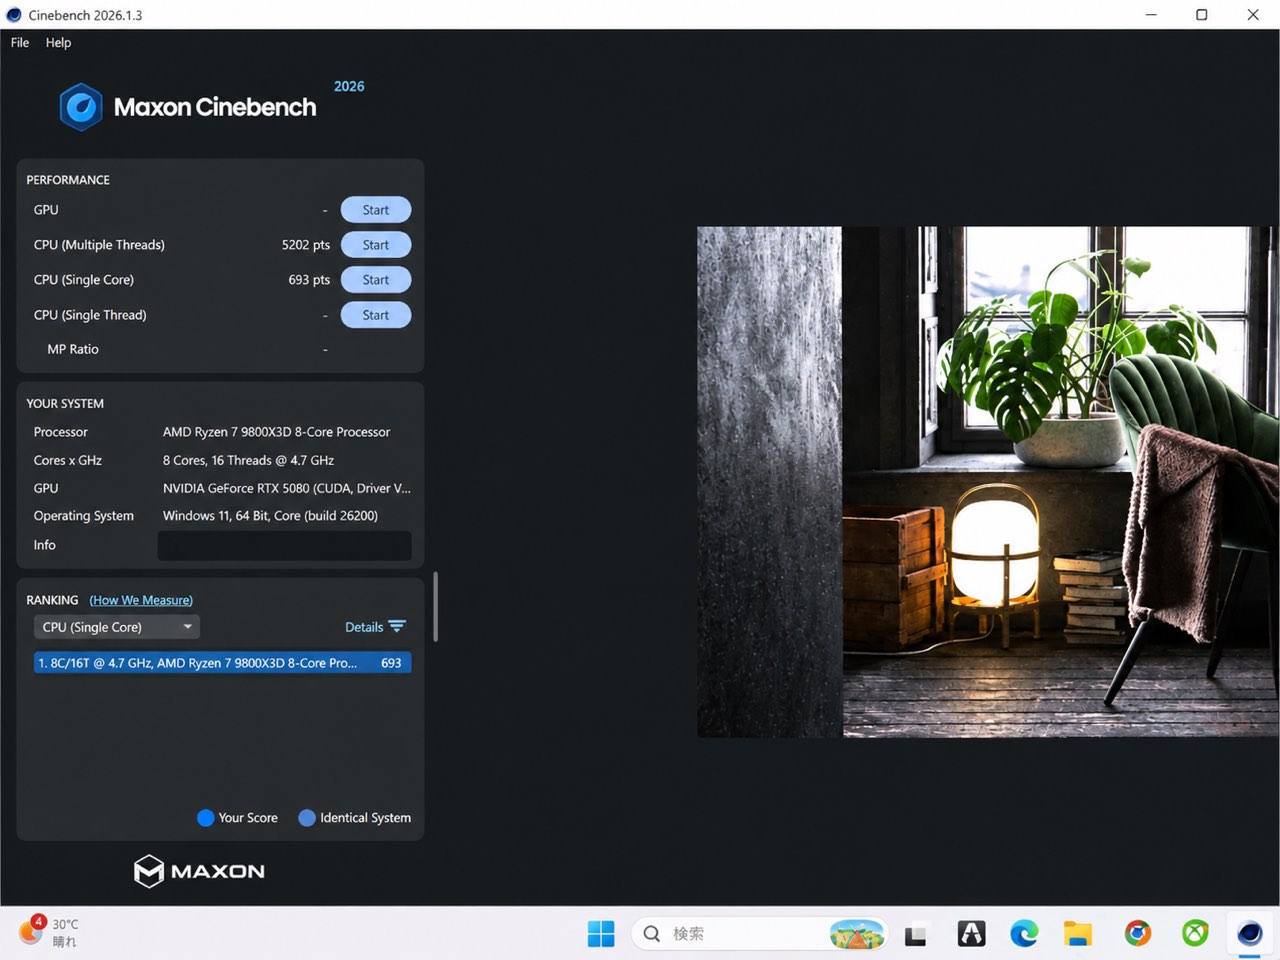Maximize the Cinebench window
1280x960 pixels.
pos(1202,15)
